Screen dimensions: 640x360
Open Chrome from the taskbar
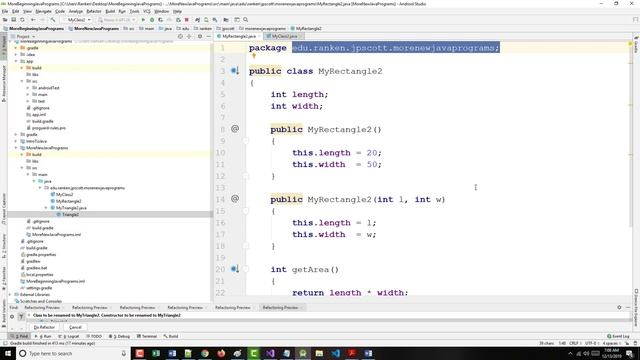pos(205,353)
